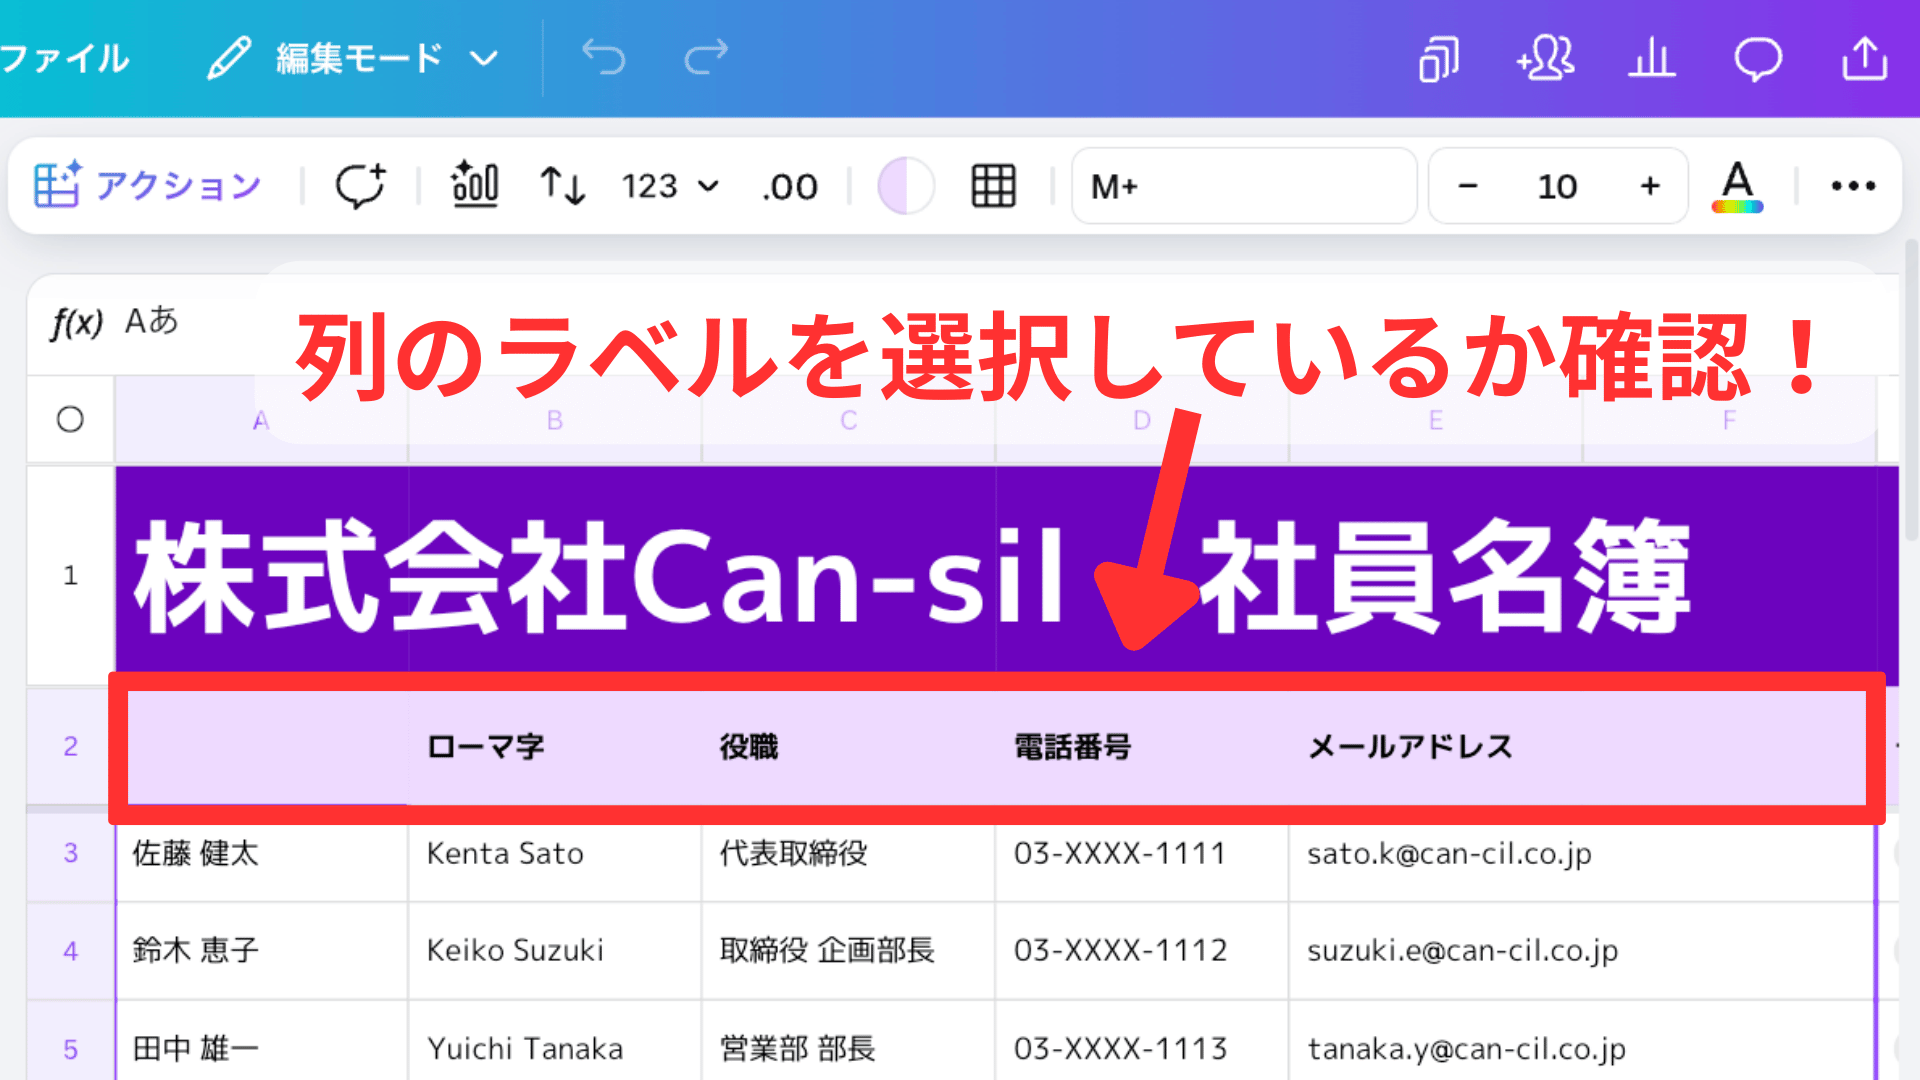
Task: Click the 役職 header cell
Action: 848,747
